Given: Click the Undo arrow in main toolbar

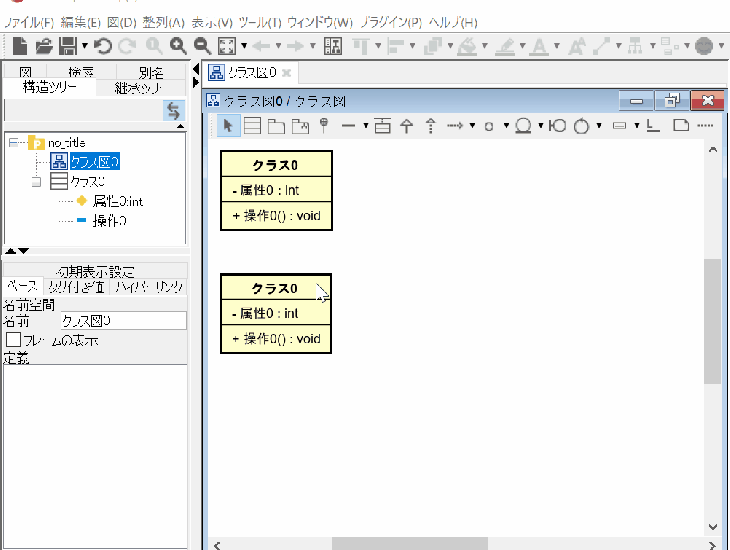Looking at the screenshot, I should pos(103,46).
